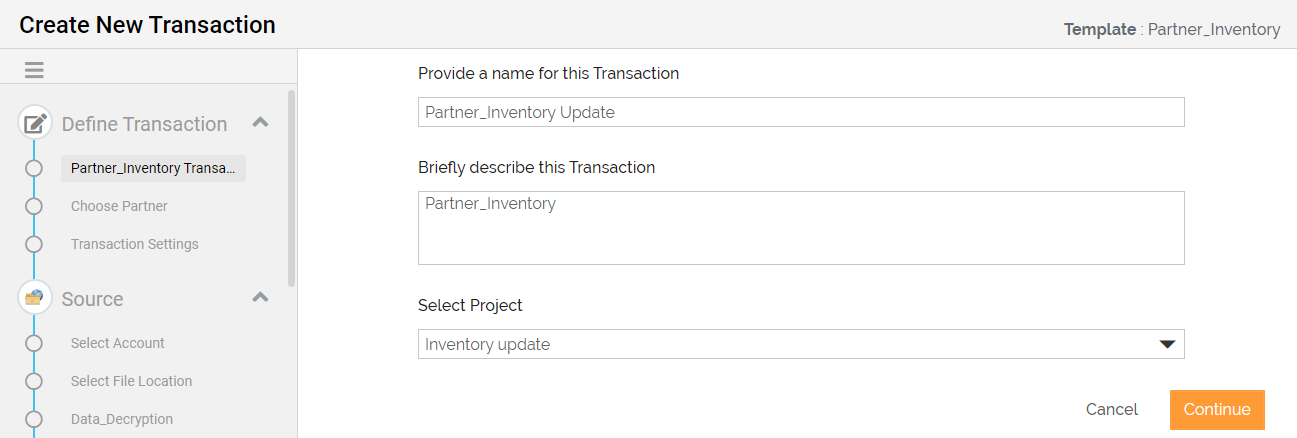Click the Choose Partner step circle
The image size is (1297, 438).
(34, 206)
